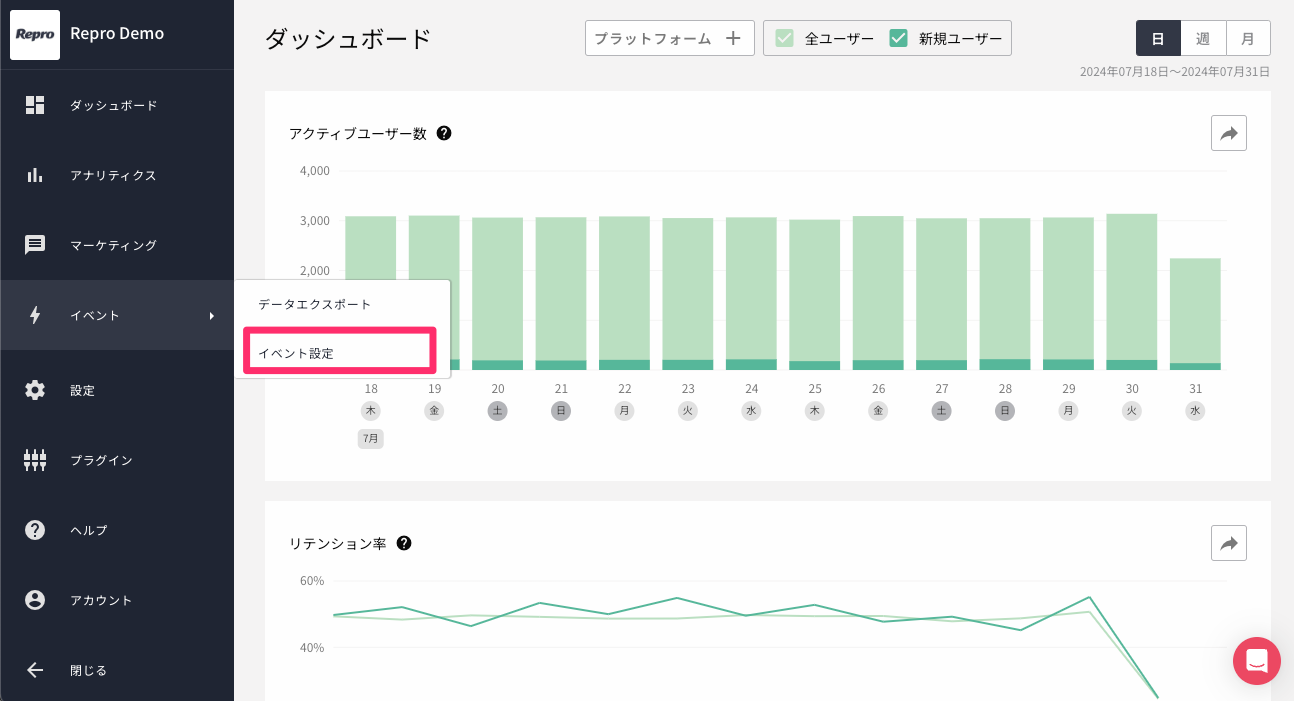Image resolution: width=1294 pixels, height=701 pixels.
Task: Open the Plugins equalizer icon
Action: [x=35, y=460]
